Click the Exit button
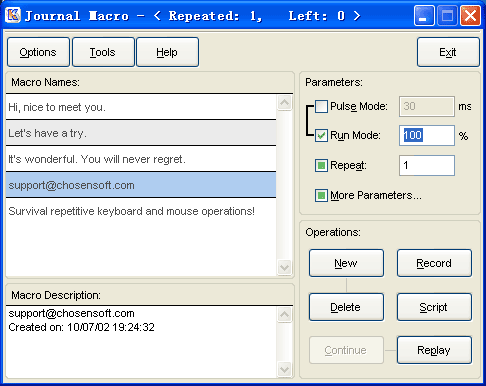The width and height of the screenshot is (486, 386). coord(448,52)
